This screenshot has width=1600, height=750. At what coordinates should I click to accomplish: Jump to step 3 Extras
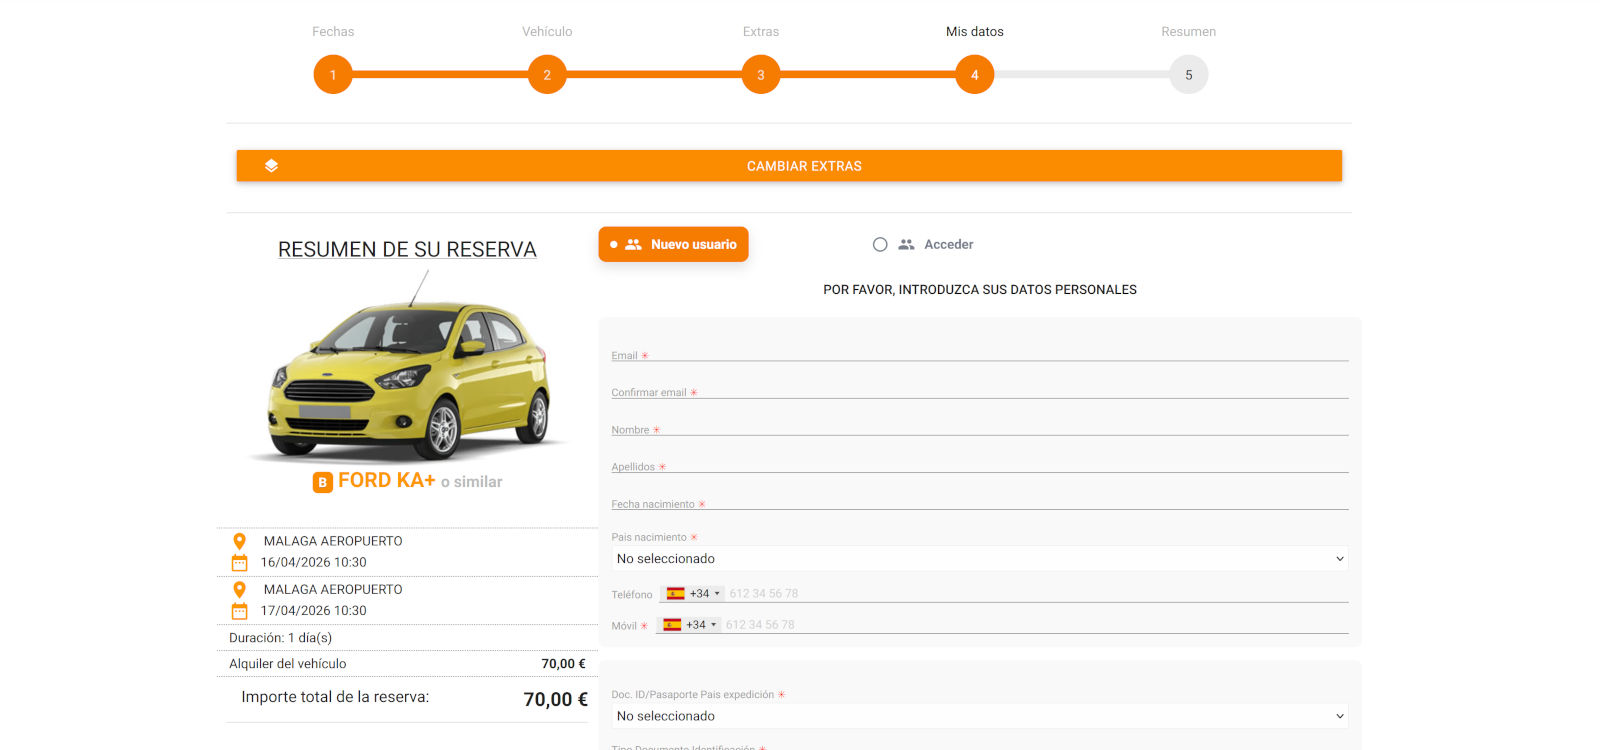761,75
